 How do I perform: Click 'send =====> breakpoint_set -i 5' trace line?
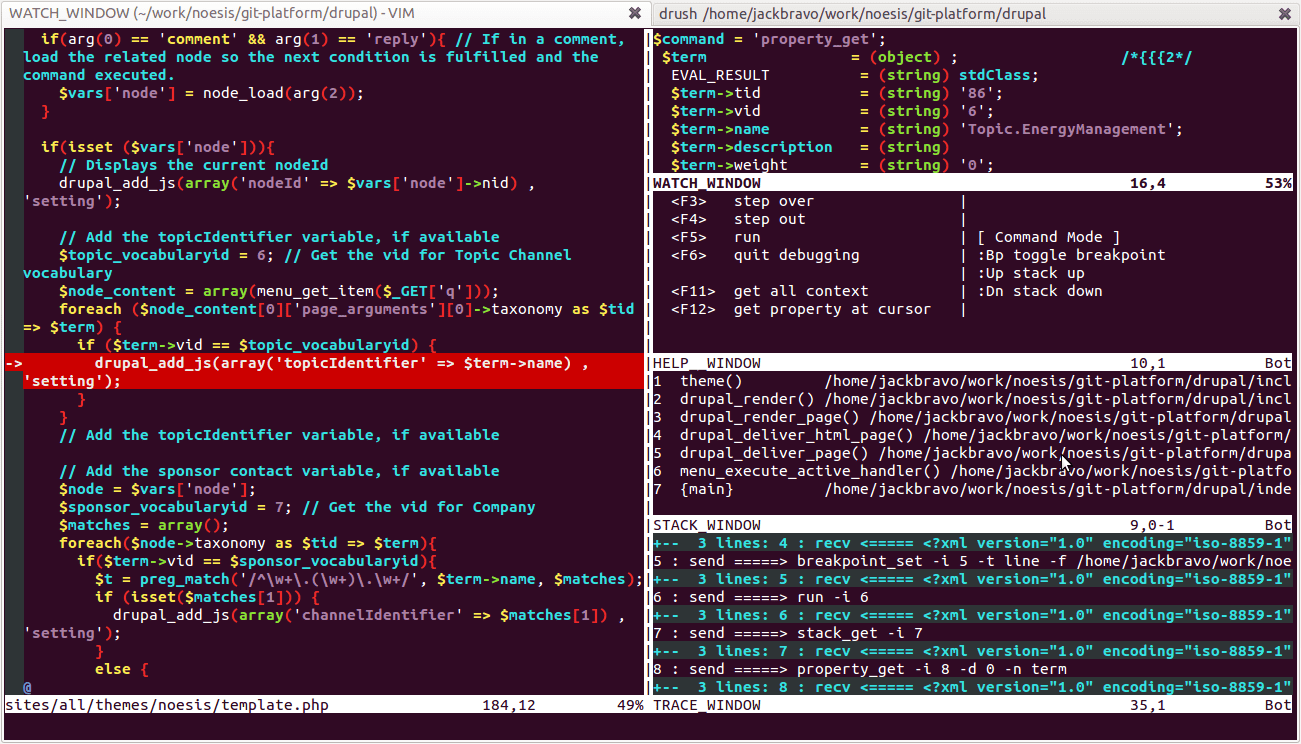click(972, 561)
